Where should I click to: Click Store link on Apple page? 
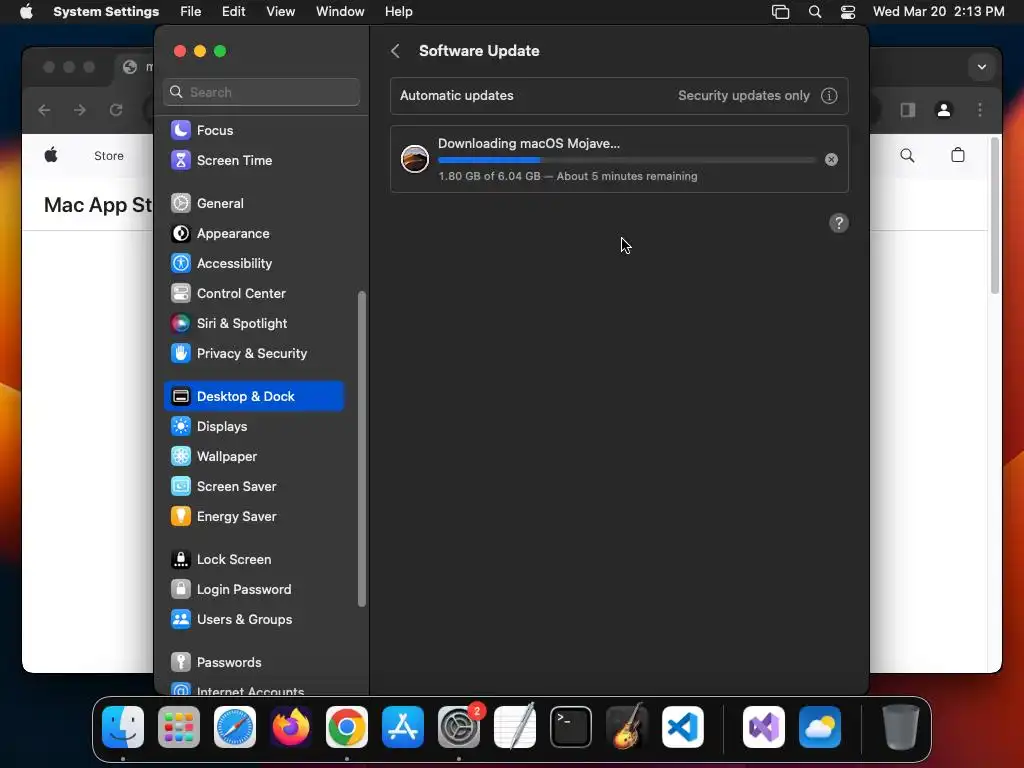pos(108,155)
